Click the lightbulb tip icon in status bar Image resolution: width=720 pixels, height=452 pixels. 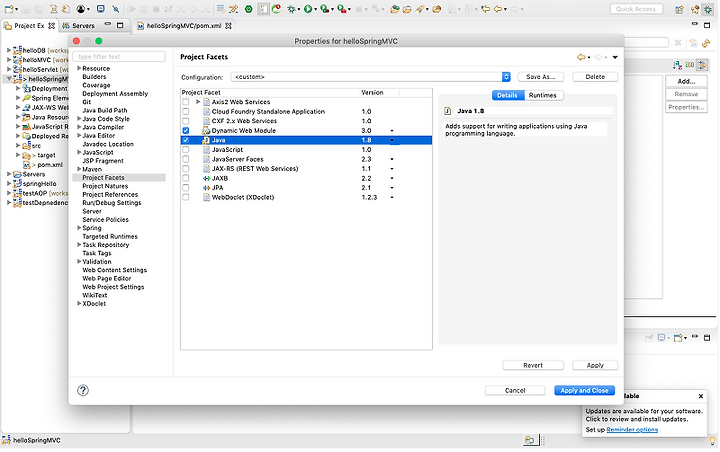pos(712,441)
